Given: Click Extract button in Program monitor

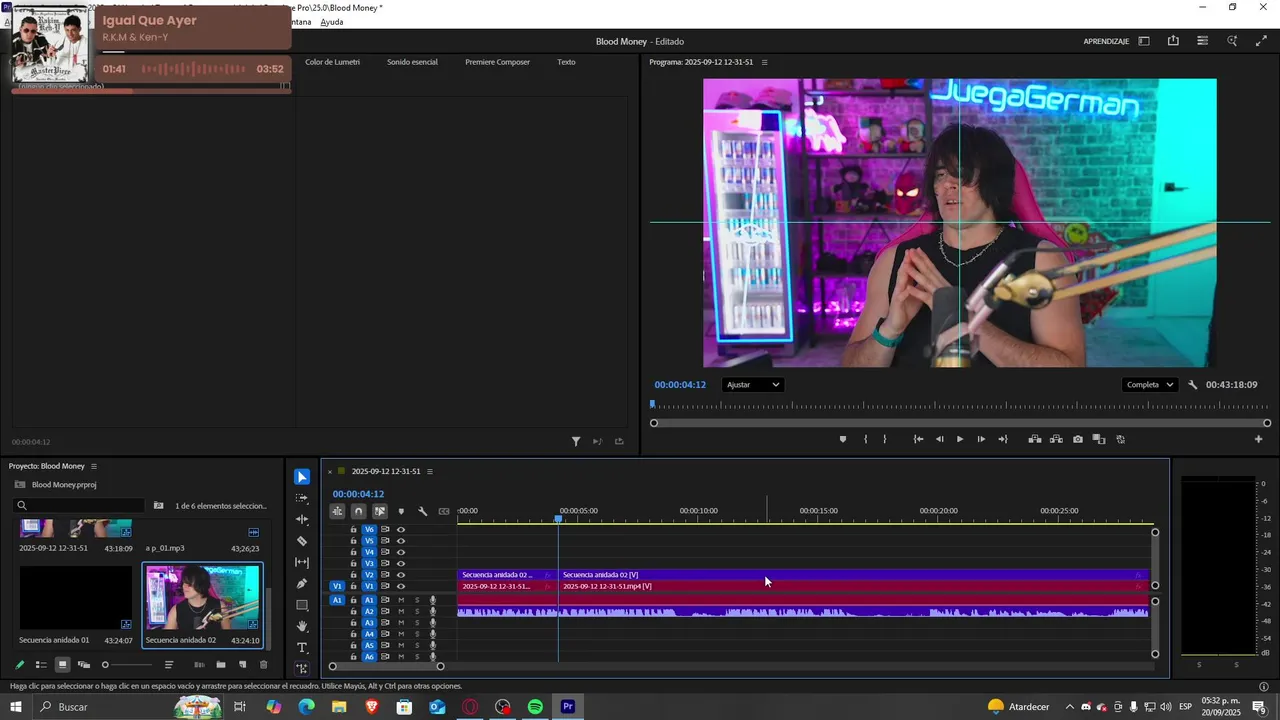Looking at the screenshot, I should [x=1056, y=439].
